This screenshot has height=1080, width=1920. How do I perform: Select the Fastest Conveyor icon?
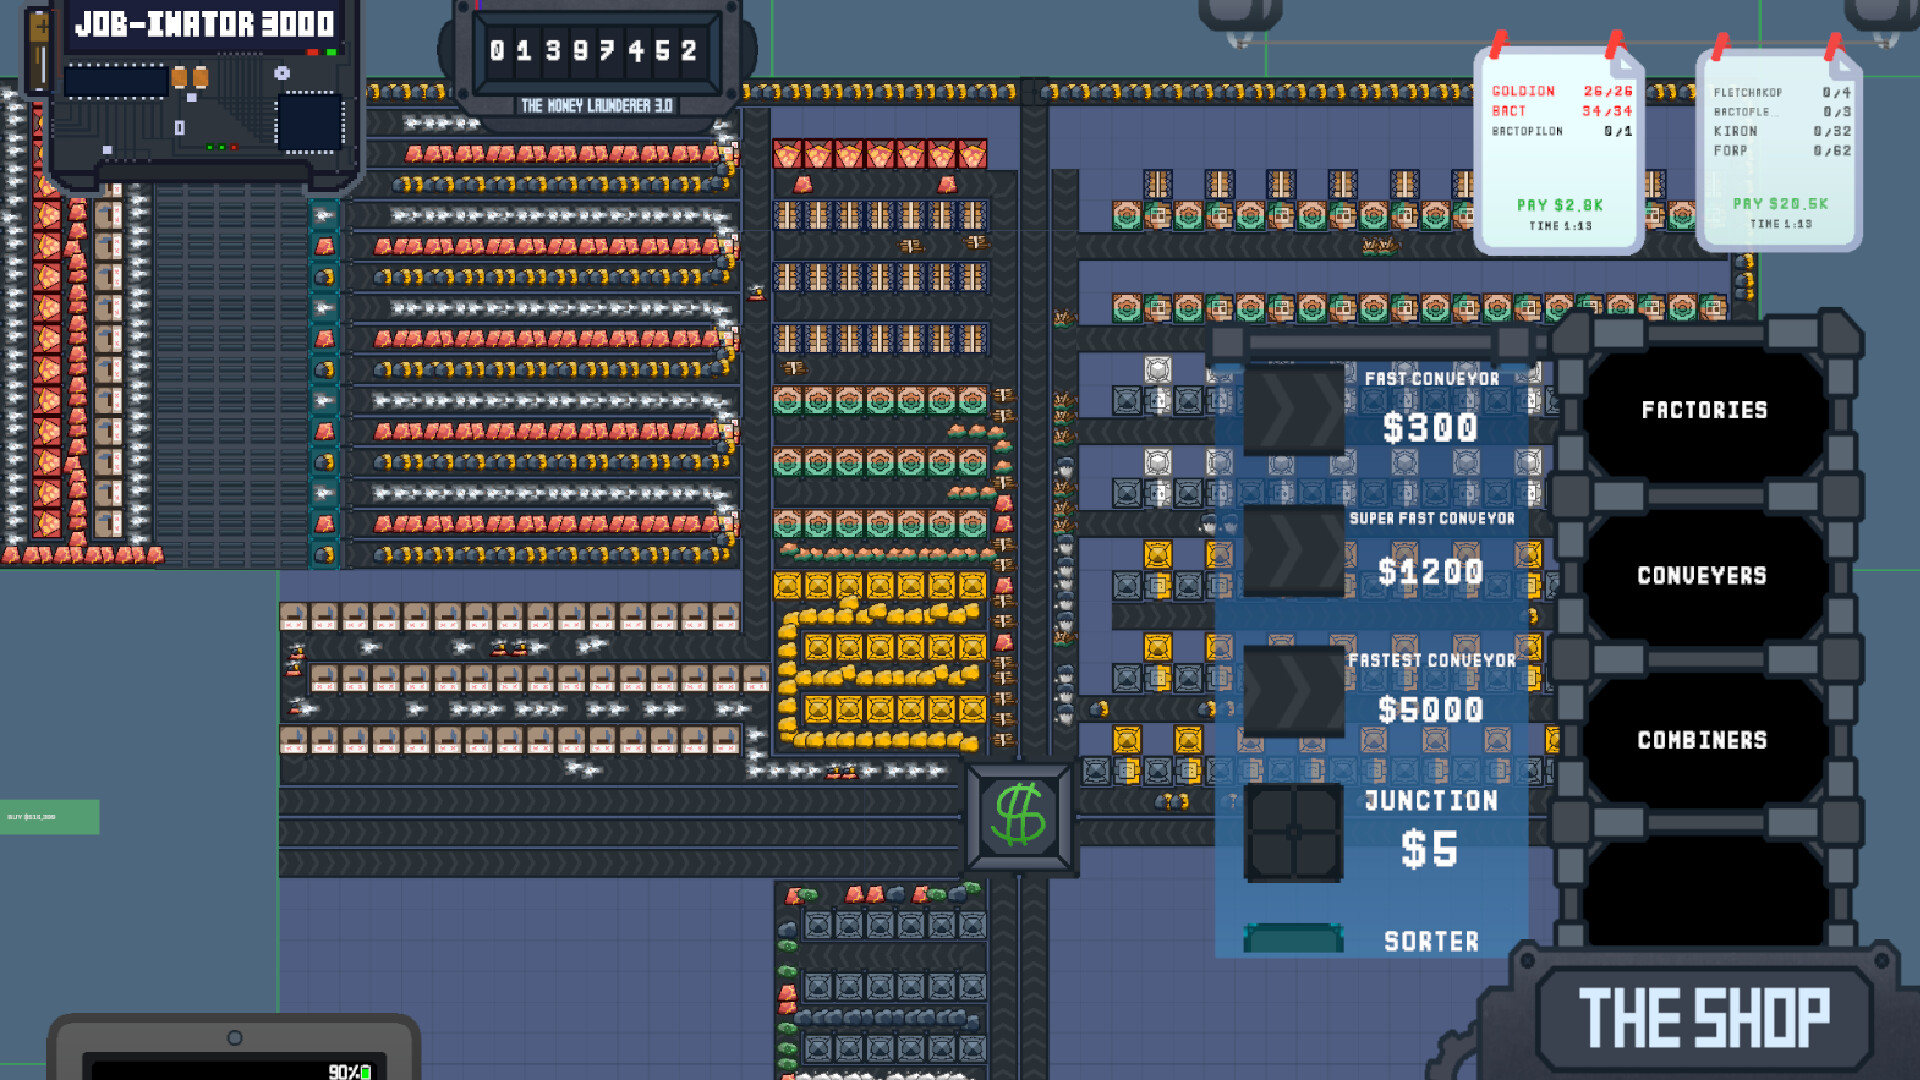pos(1293,692)
